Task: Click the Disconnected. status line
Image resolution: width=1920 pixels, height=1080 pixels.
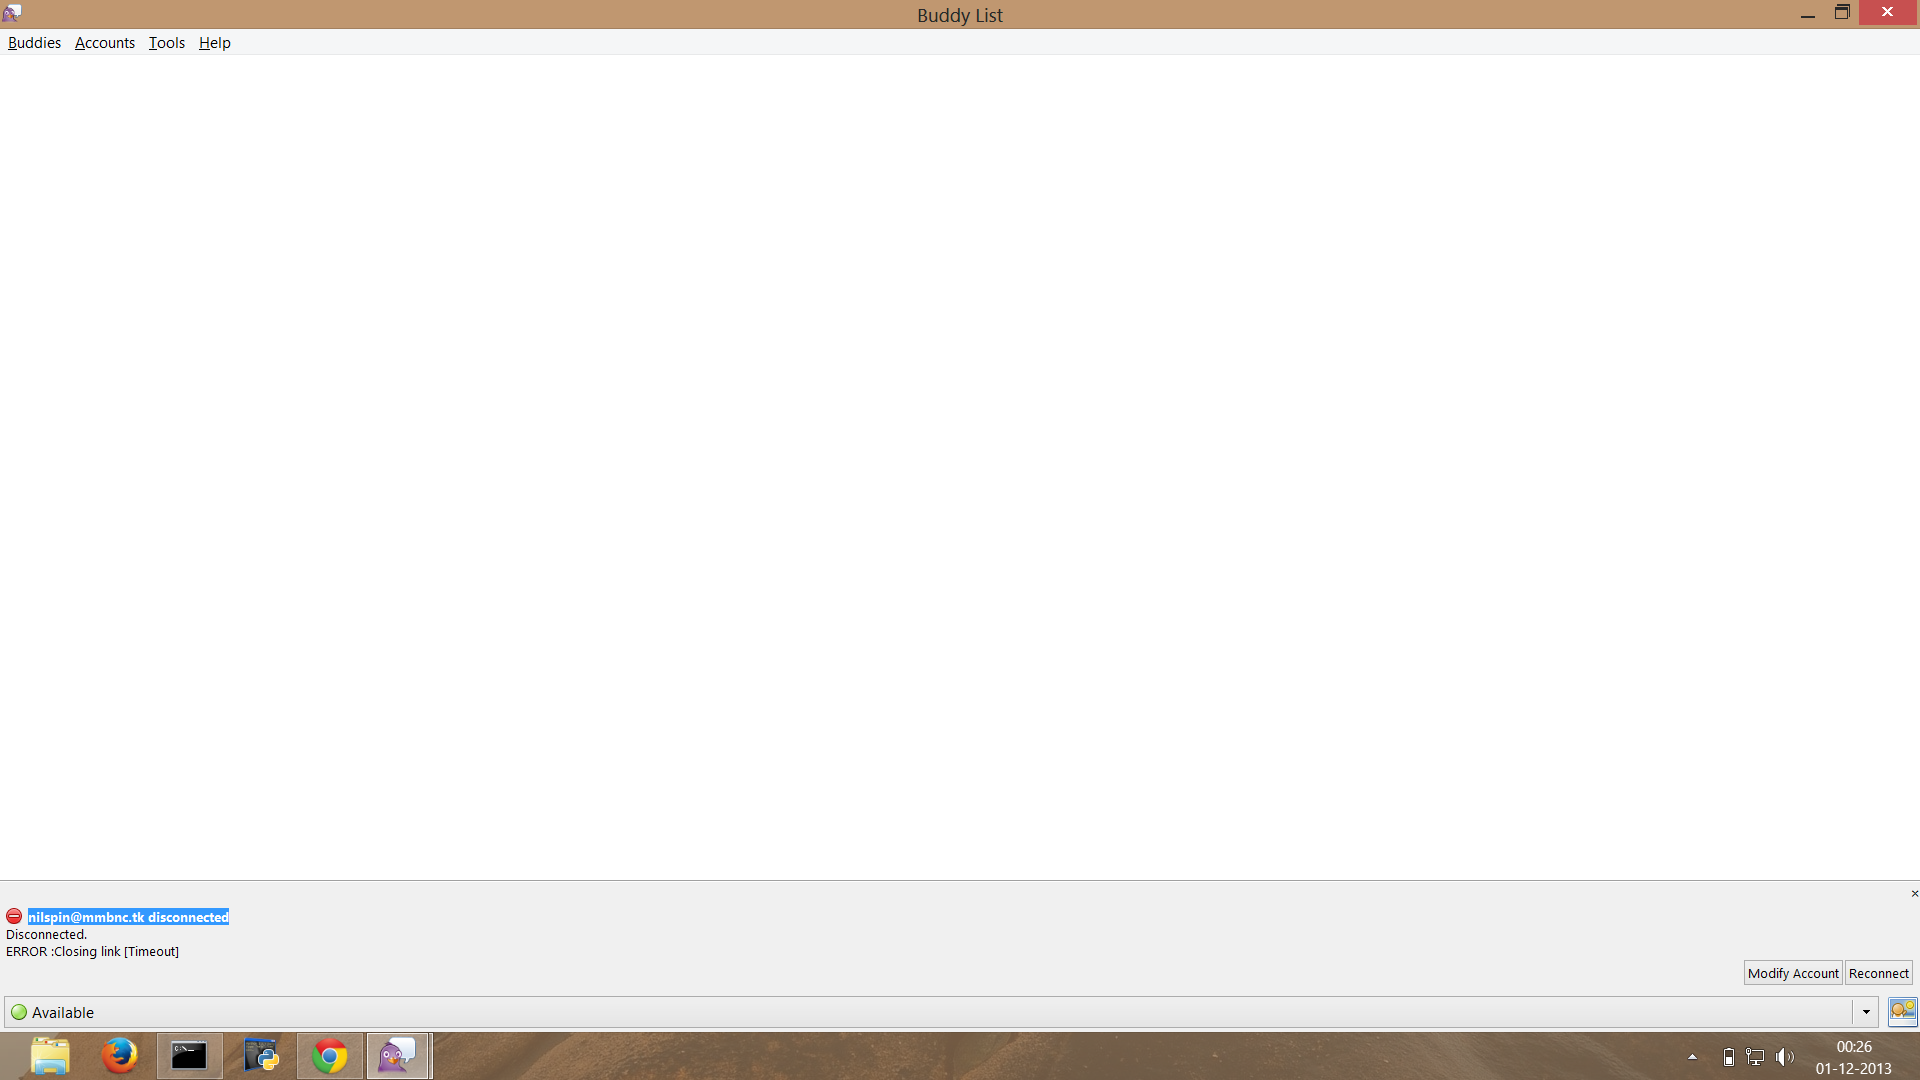Action: [x=46, y=934]
